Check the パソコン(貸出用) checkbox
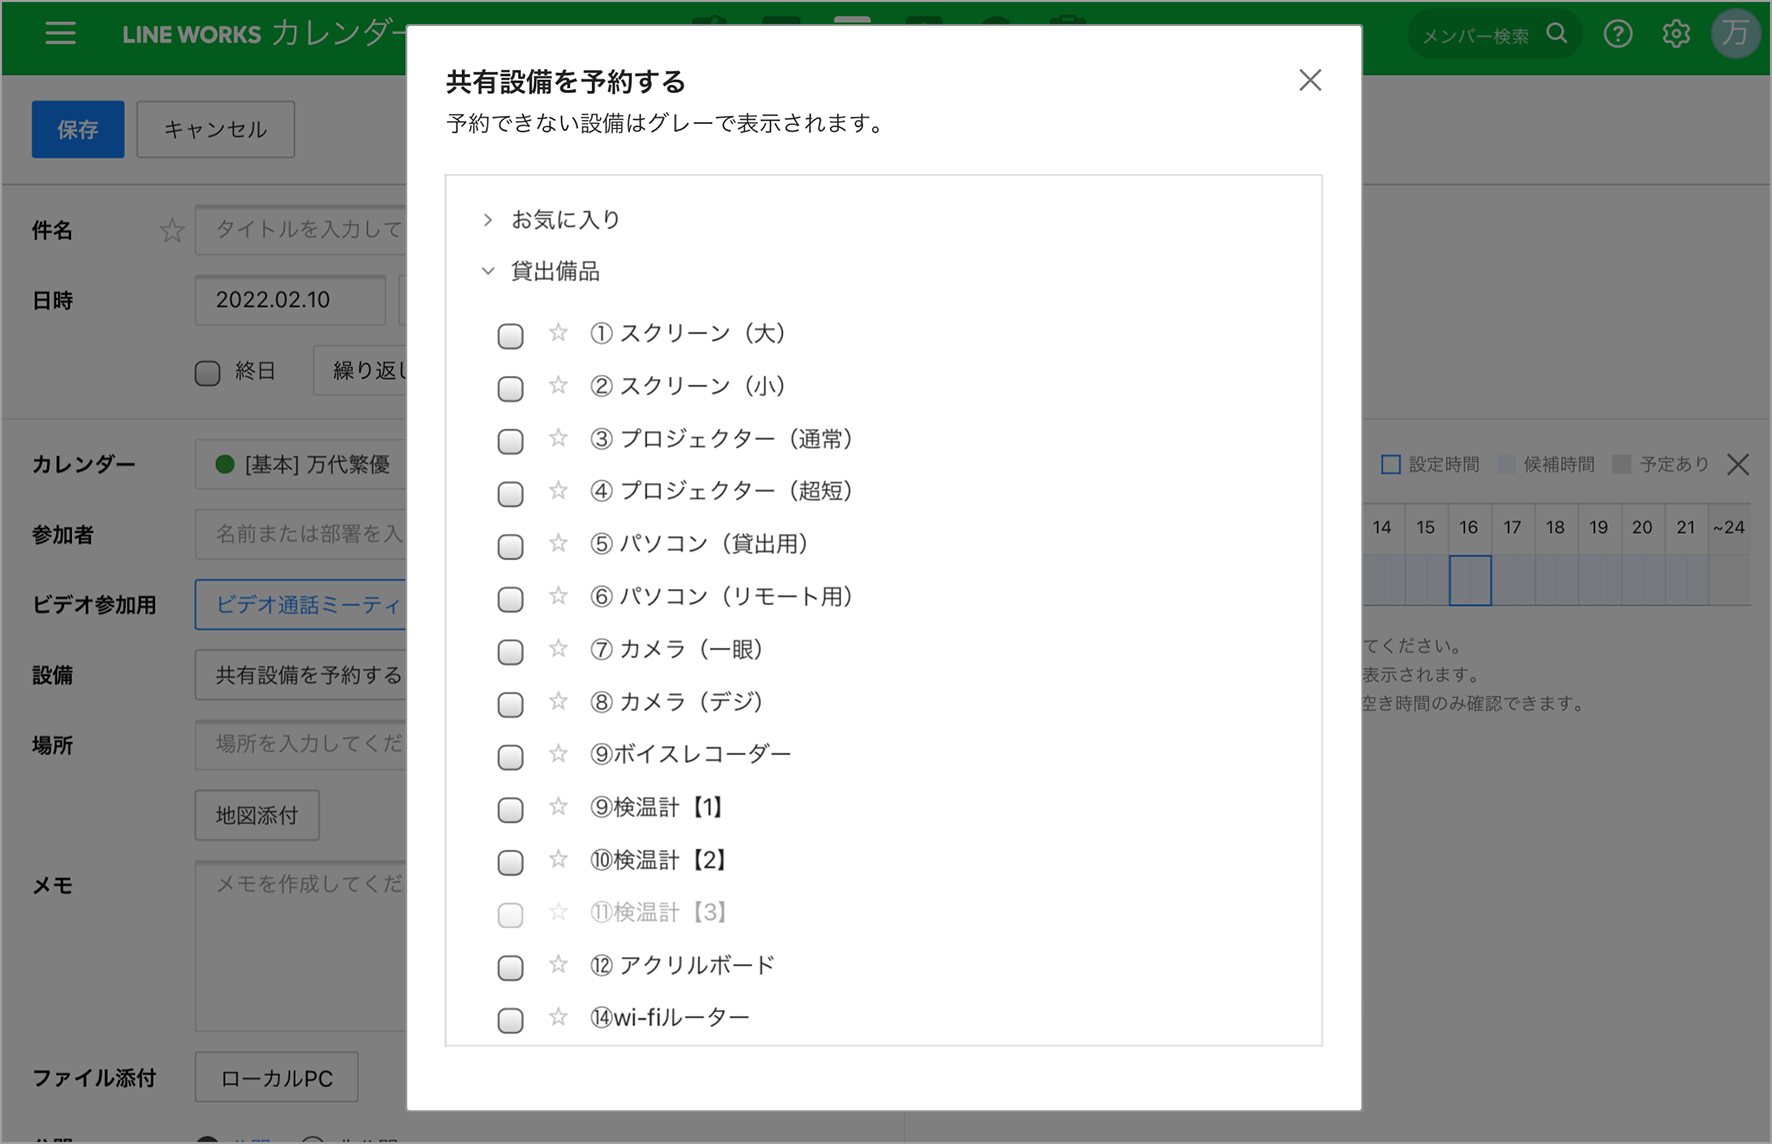The height and width of the screenshot is (1144, 1772). 510,546
